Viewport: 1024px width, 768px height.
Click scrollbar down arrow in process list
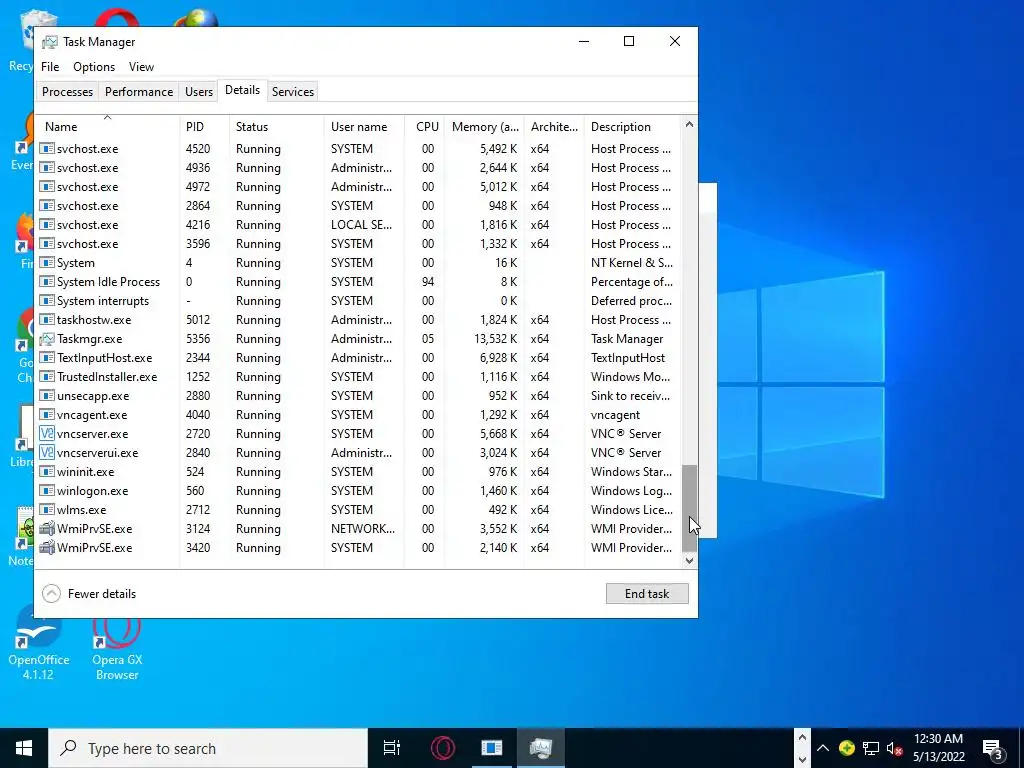pyautogui.click(x=689, y=560)
